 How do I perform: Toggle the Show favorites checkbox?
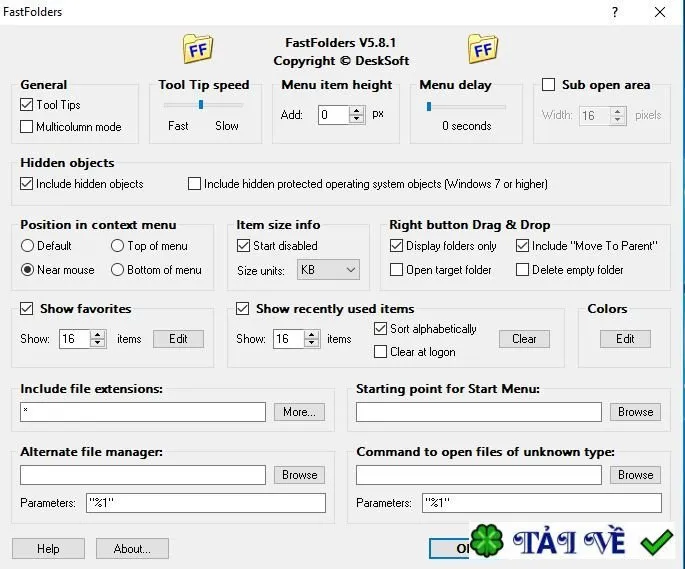pyautogui.click(x=26, y=309)
